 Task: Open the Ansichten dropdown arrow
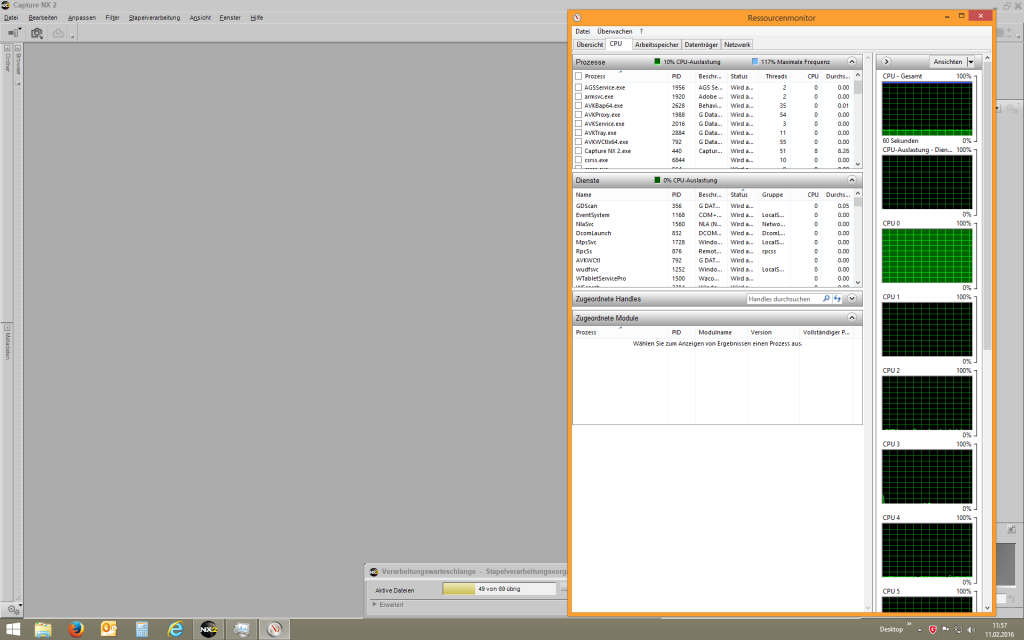click(970, 61)
